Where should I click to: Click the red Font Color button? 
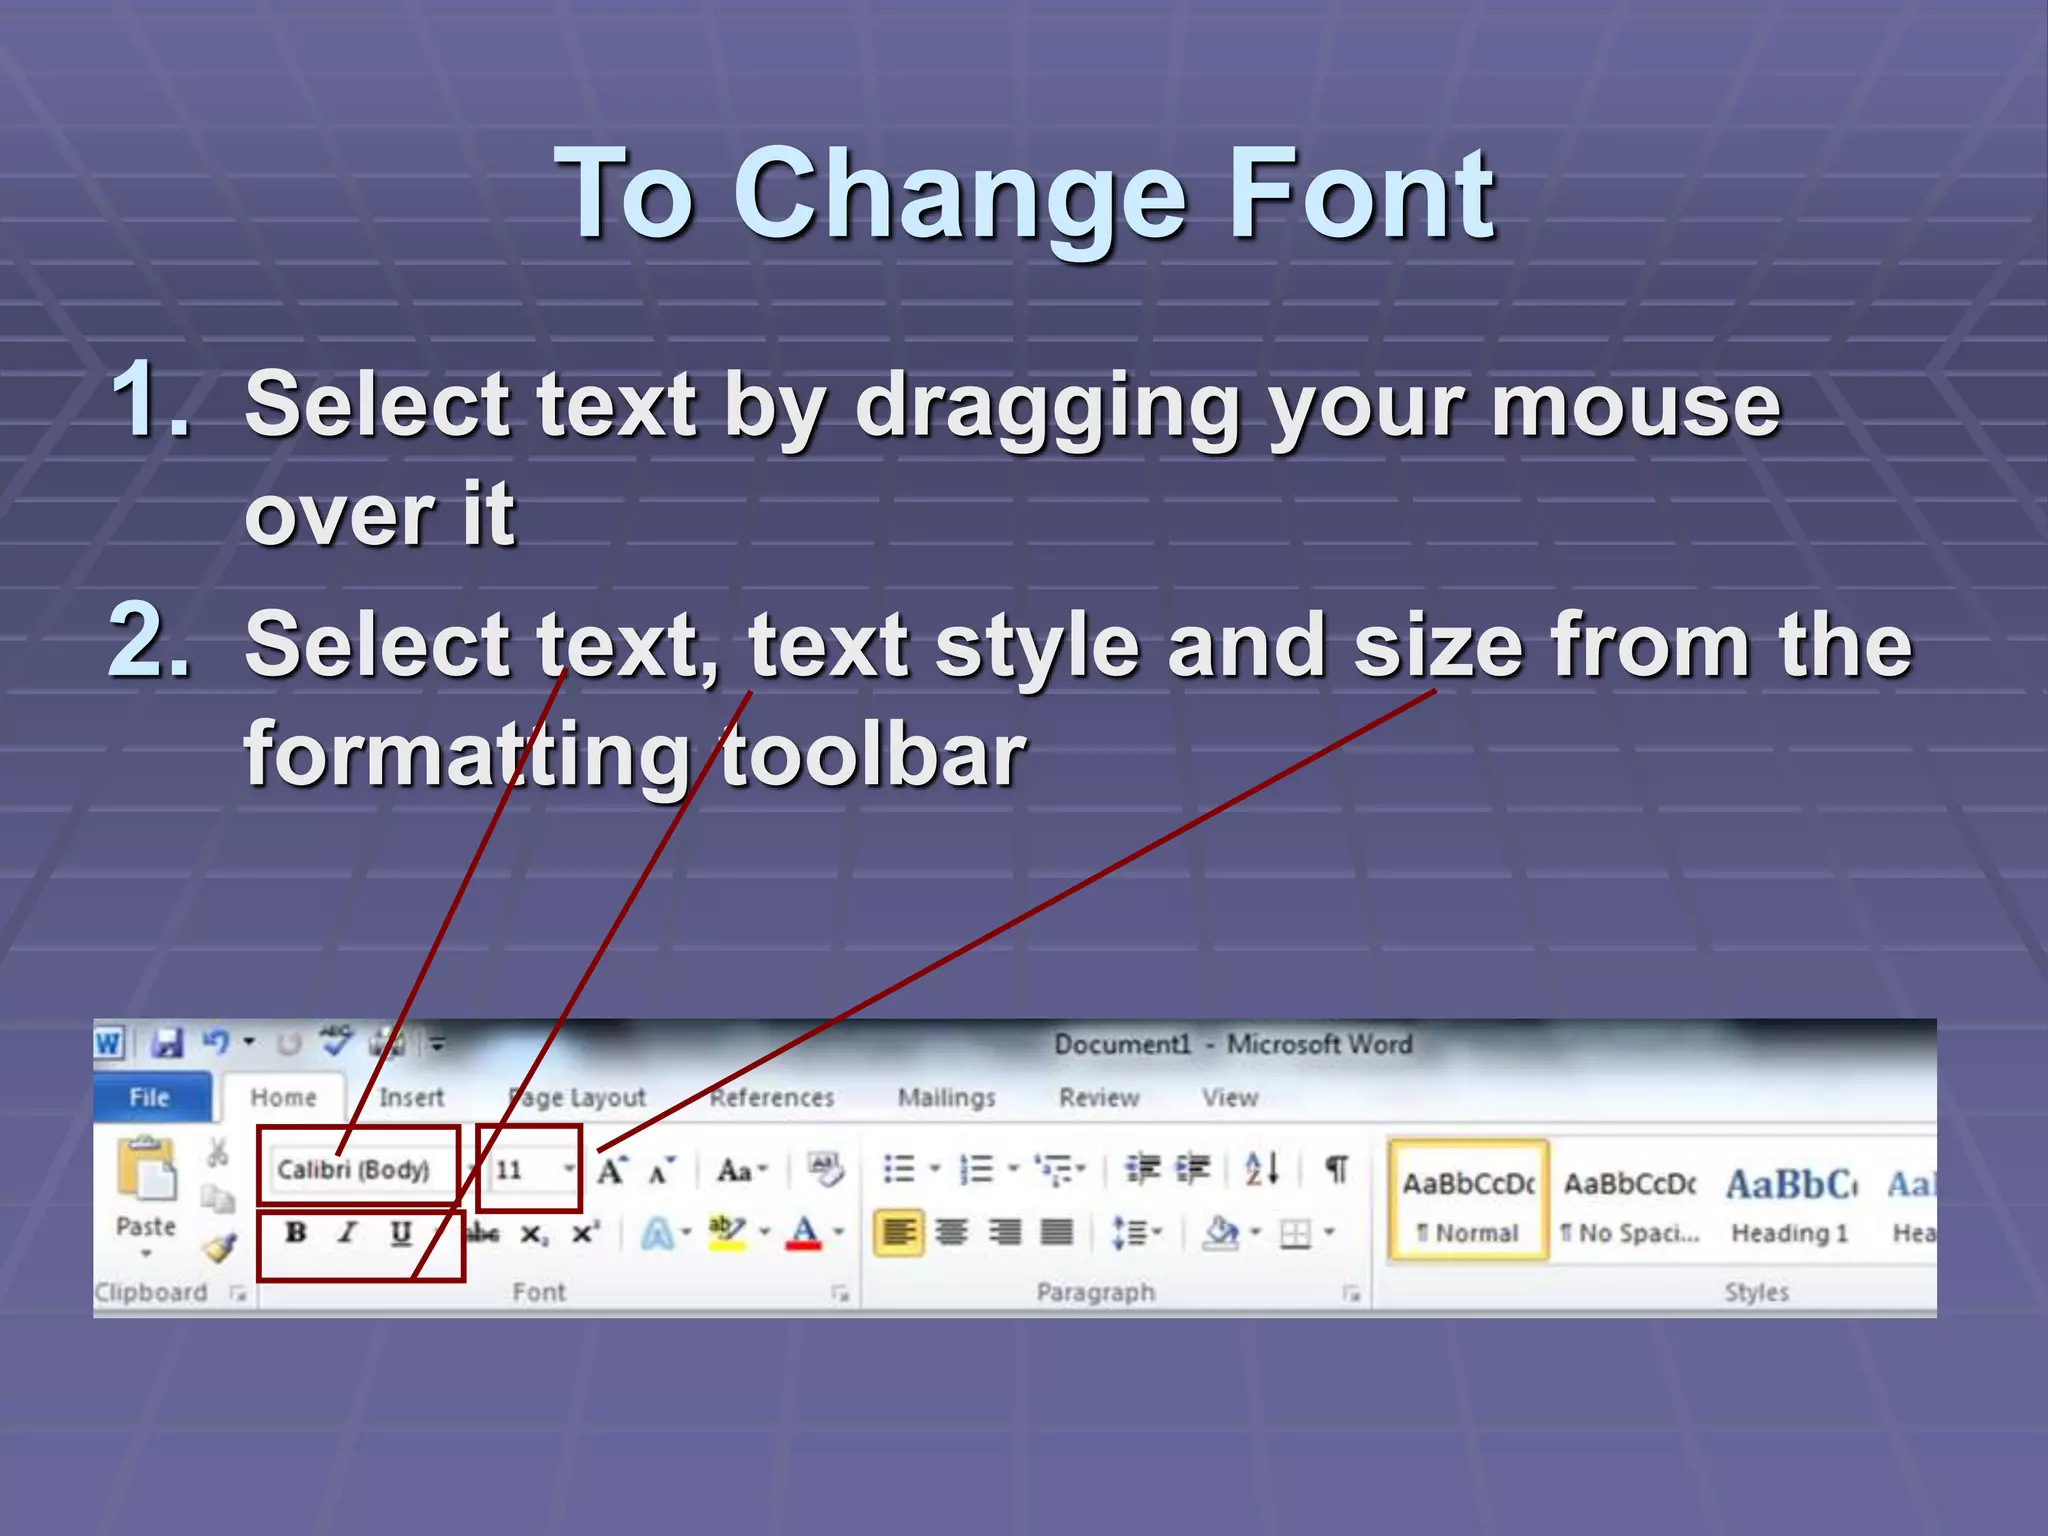point(804,1232)
